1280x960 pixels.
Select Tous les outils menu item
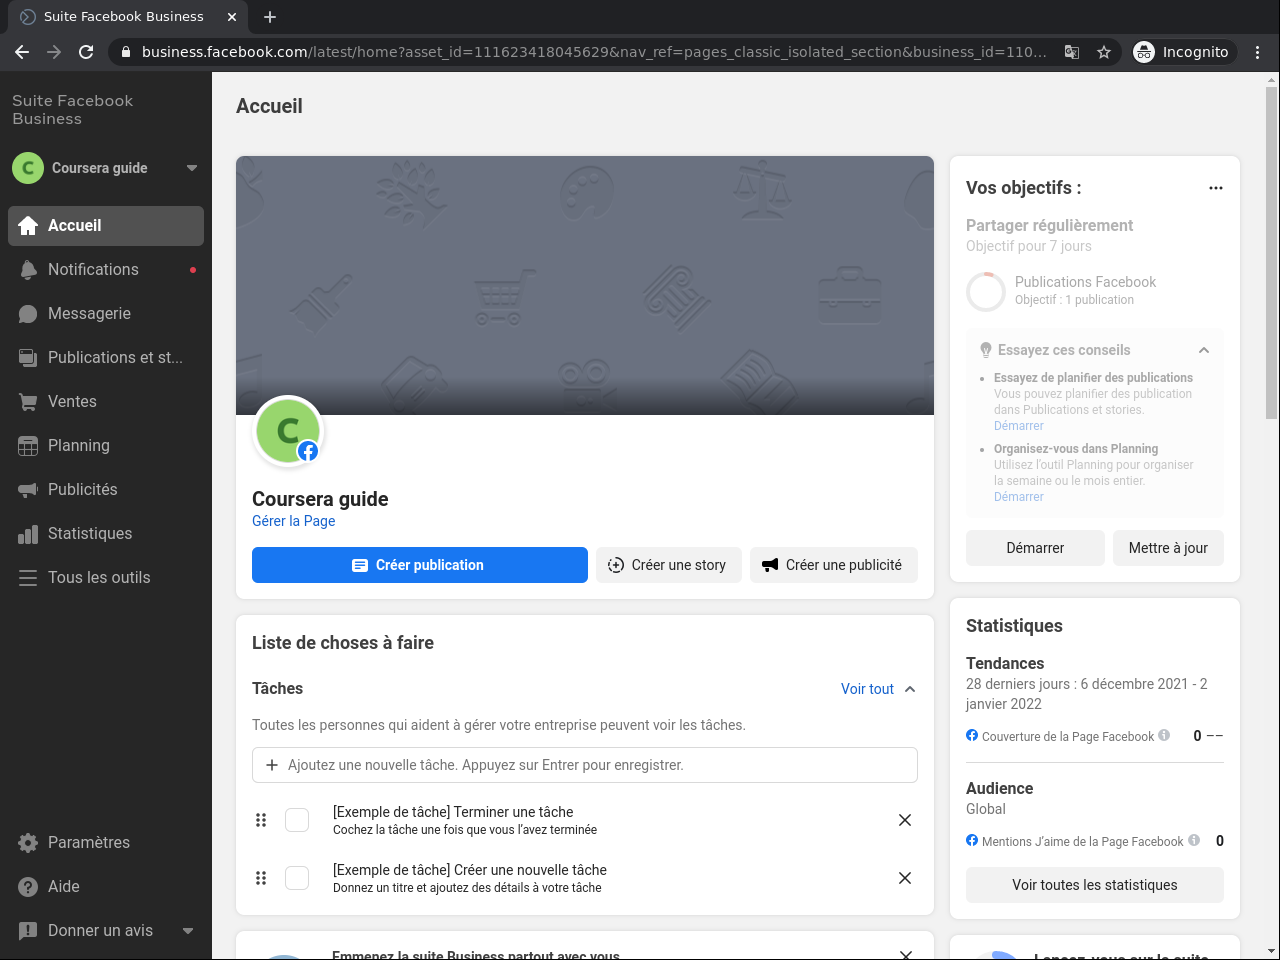pos(106,578)
